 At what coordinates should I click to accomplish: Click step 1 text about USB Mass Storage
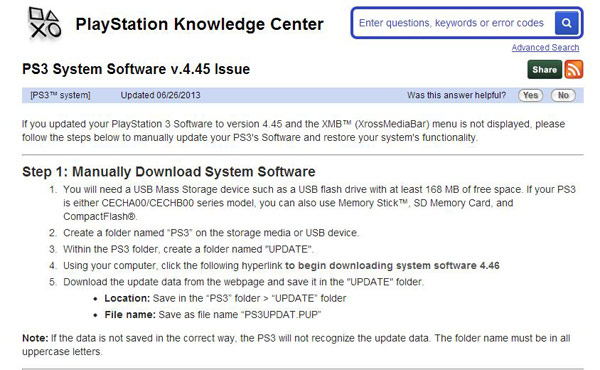tap(320, 203)
